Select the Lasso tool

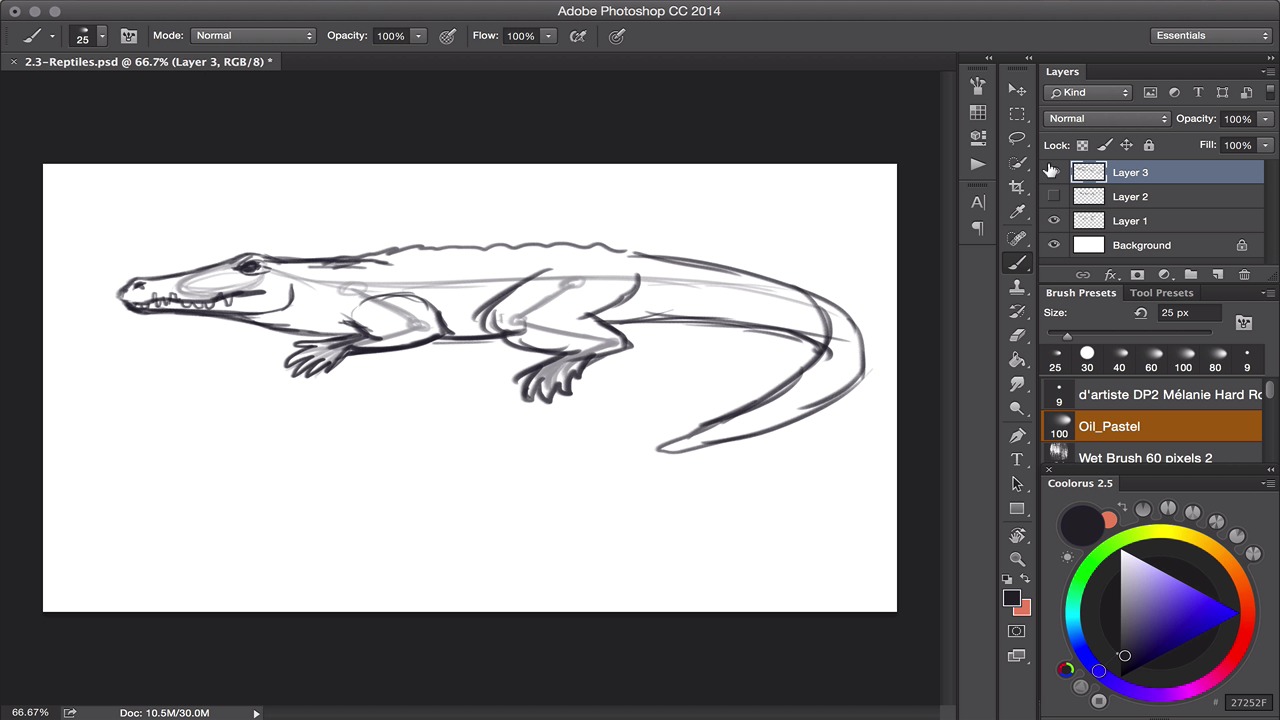pos(1017,138)
